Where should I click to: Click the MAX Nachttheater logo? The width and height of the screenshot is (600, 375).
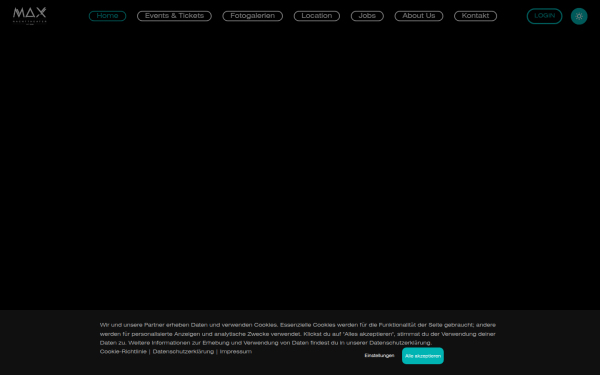click(29, 16)
